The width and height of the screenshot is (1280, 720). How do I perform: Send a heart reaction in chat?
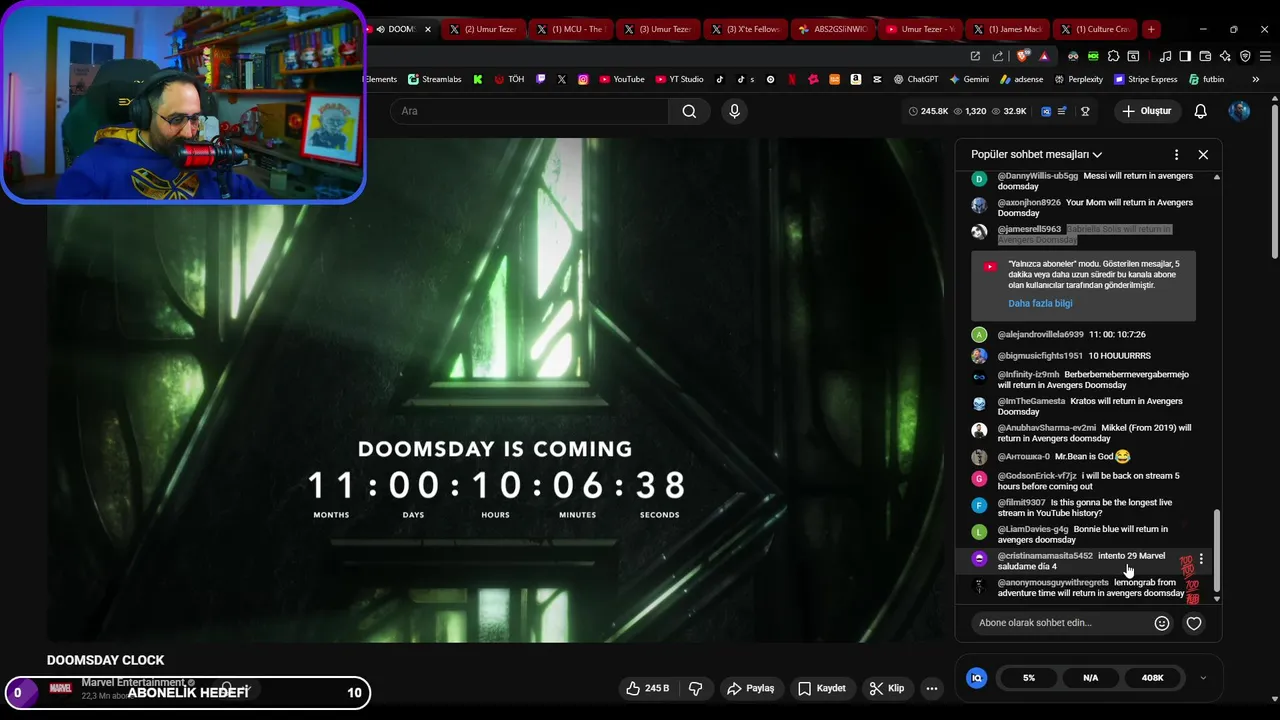(1193, 623)
